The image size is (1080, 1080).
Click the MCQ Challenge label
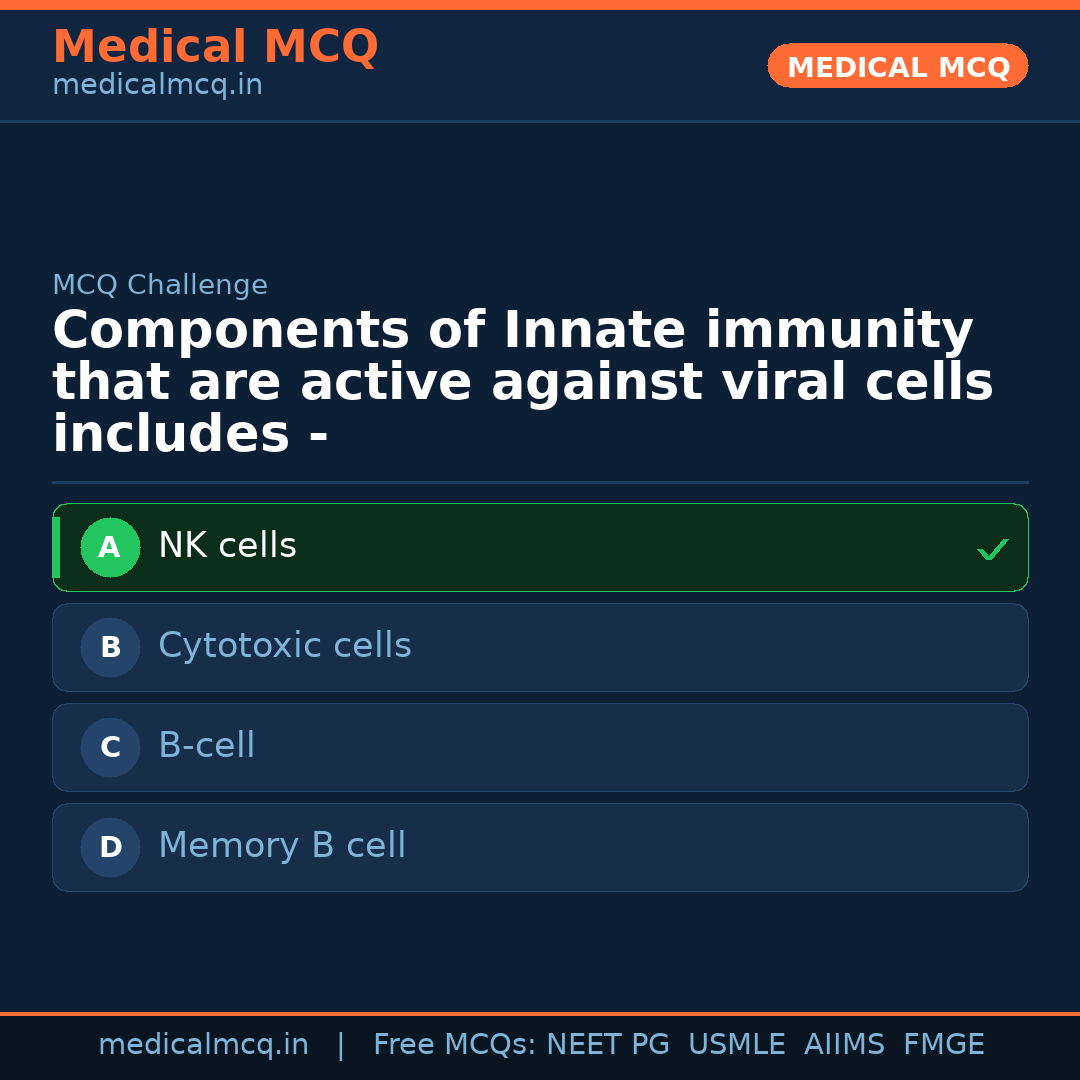(x=160, y=285)
